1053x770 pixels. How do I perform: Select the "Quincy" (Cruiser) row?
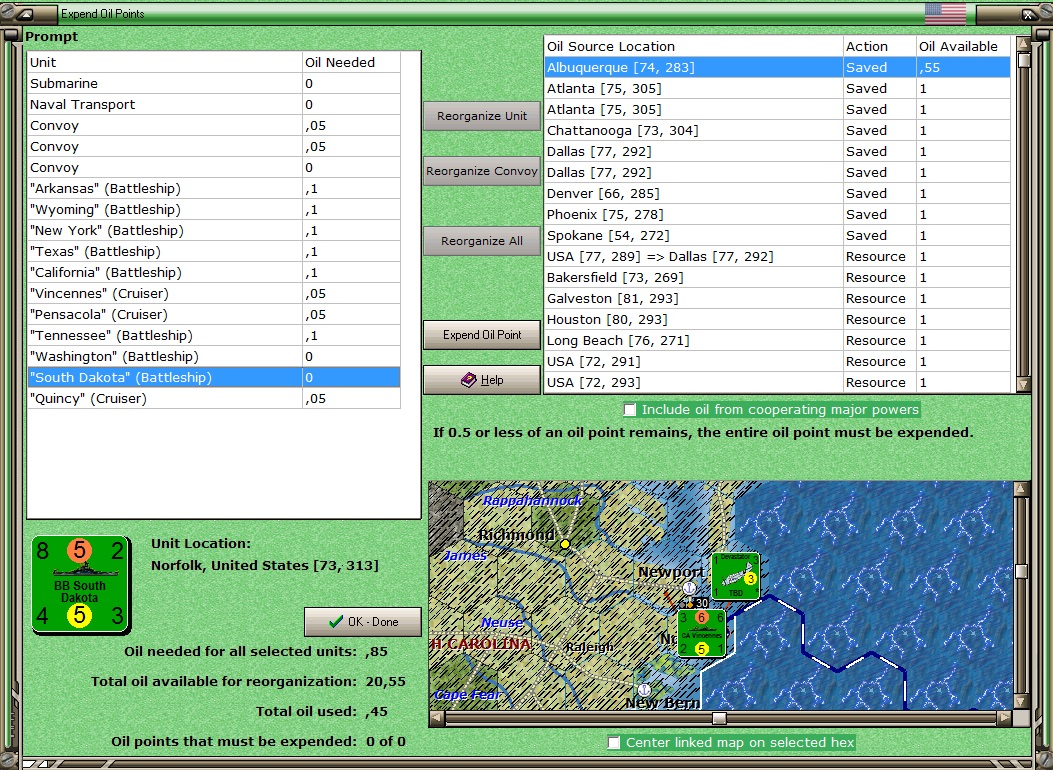[x=214, y=398]
